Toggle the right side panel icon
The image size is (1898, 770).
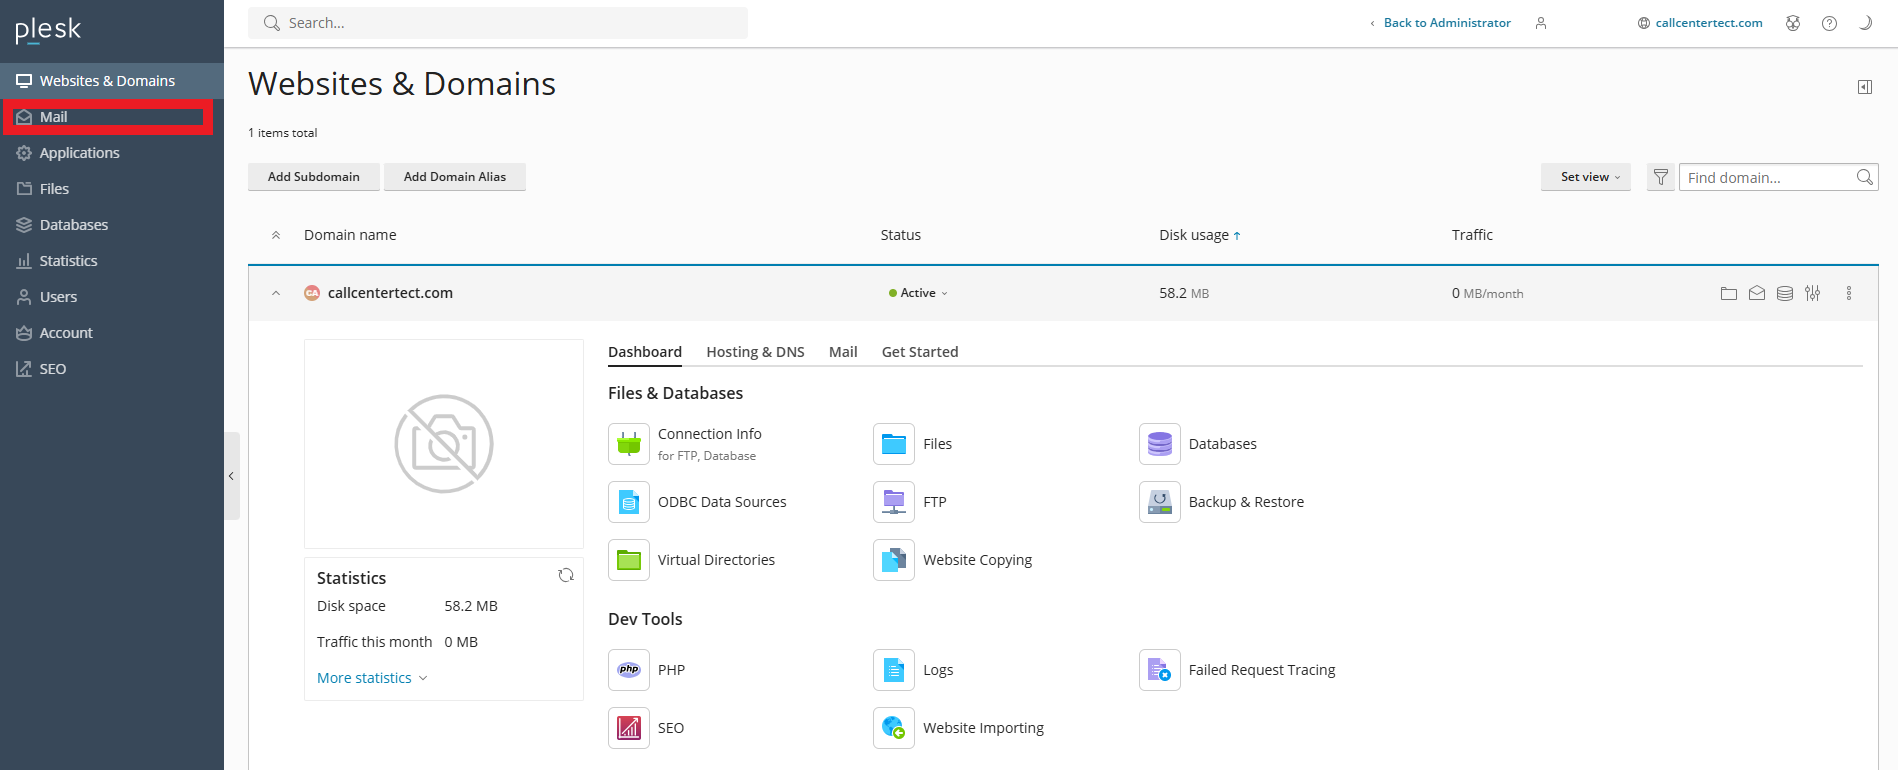[x=1865, y=87]
